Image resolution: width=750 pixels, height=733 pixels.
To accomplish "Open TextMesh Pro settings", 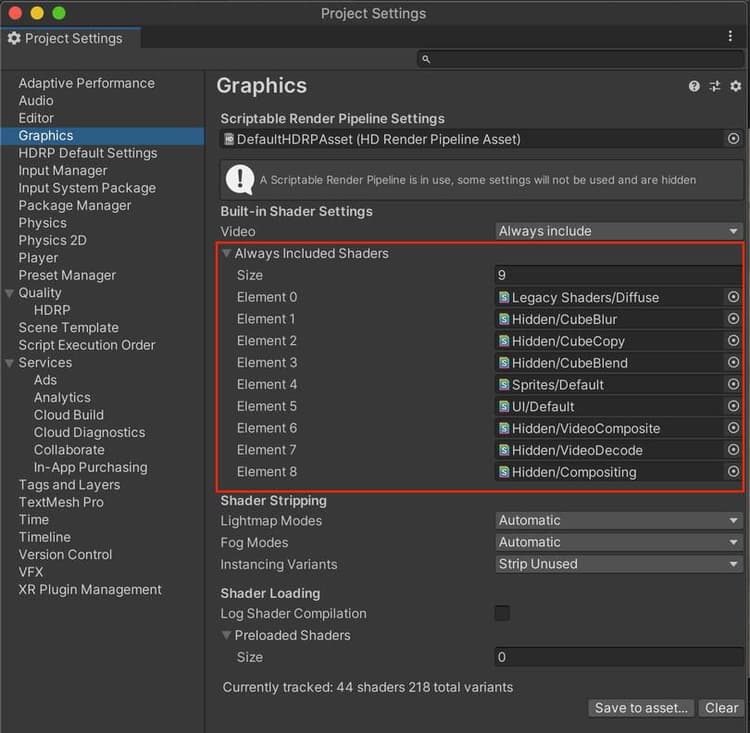I will [61, 502].
